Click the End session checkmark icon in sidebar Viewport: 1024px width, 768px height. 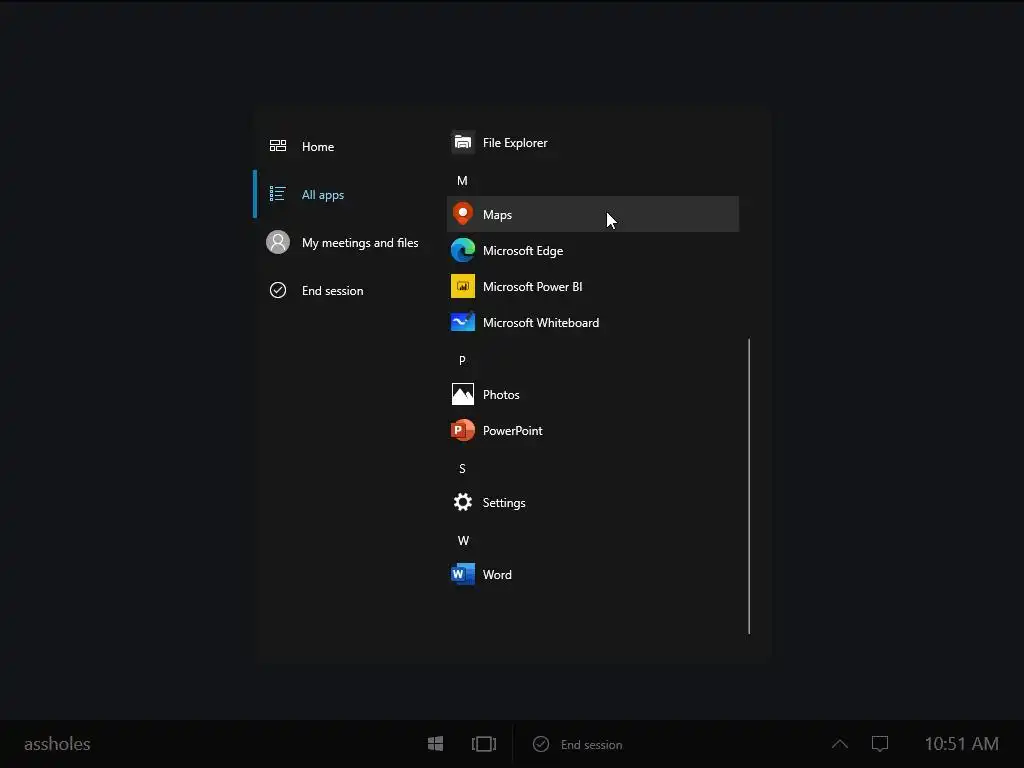pyautogui.click(x=278, y=290)
